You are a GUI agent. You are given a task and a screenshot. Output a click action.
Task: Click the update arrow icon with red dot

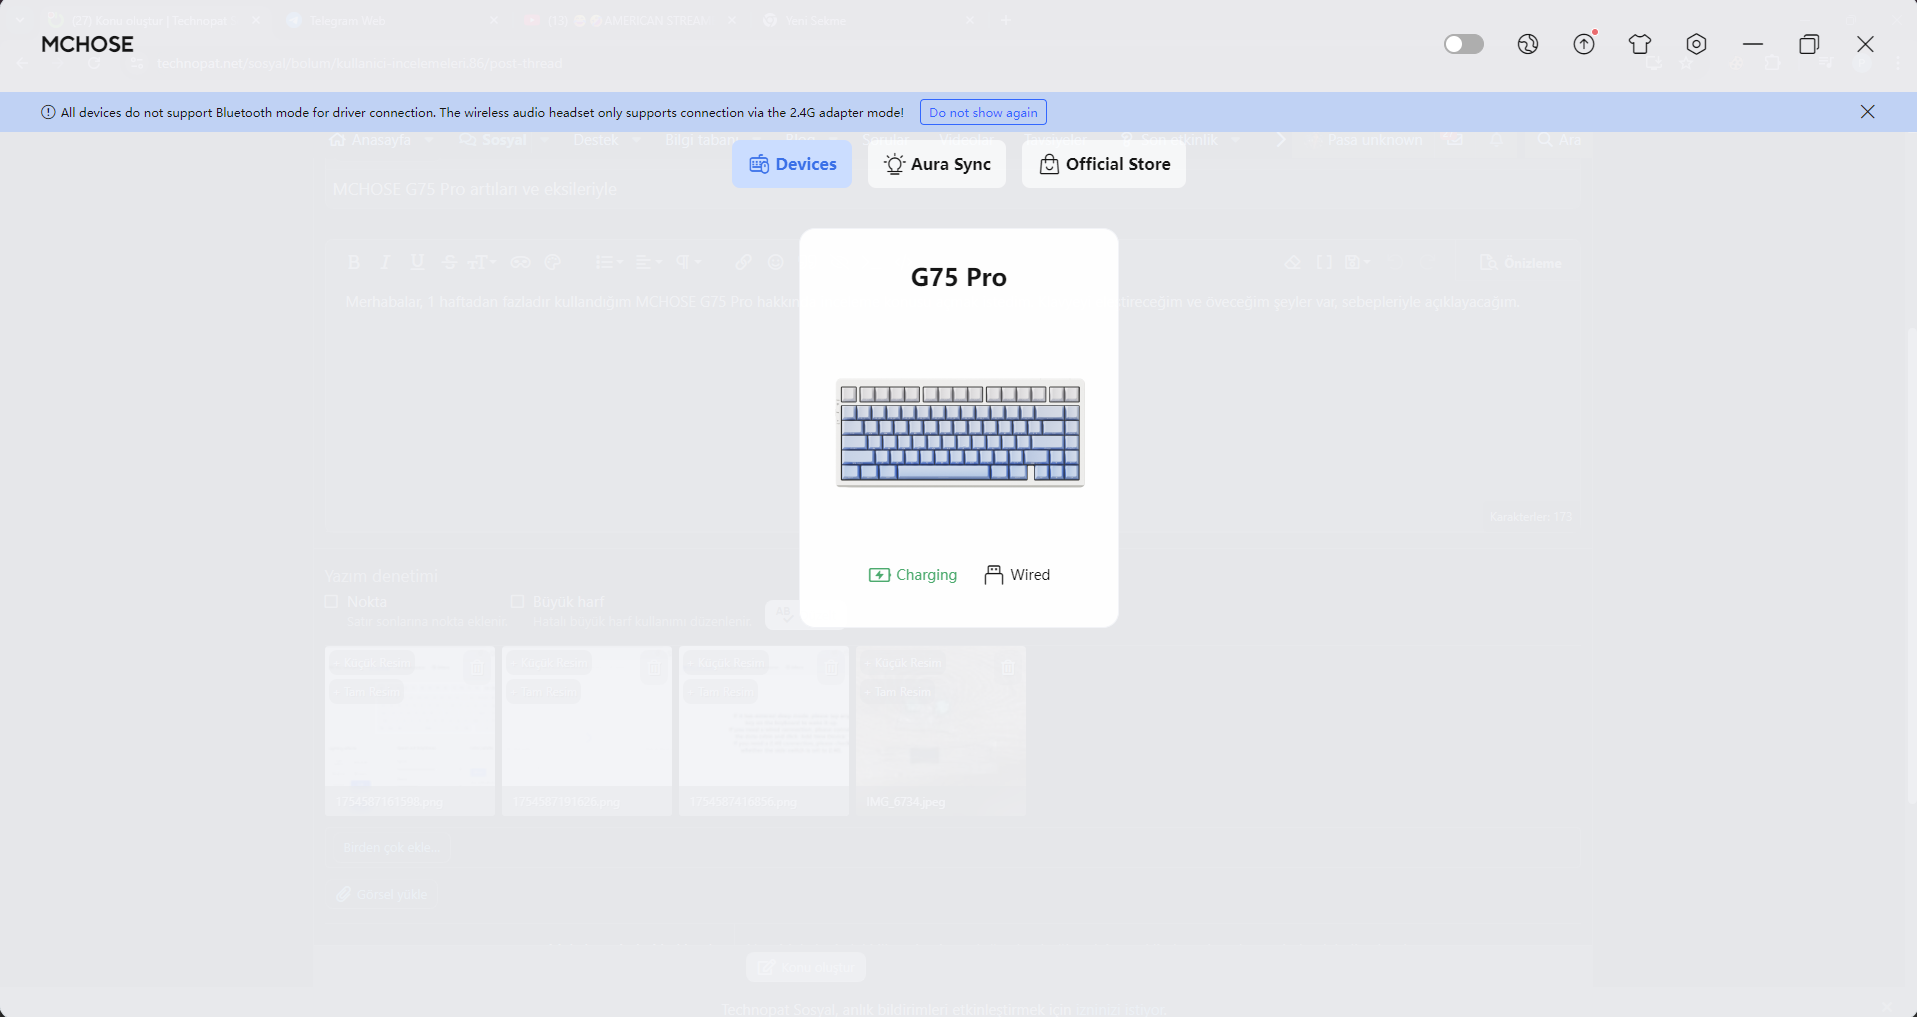[x=1585, y=44]
